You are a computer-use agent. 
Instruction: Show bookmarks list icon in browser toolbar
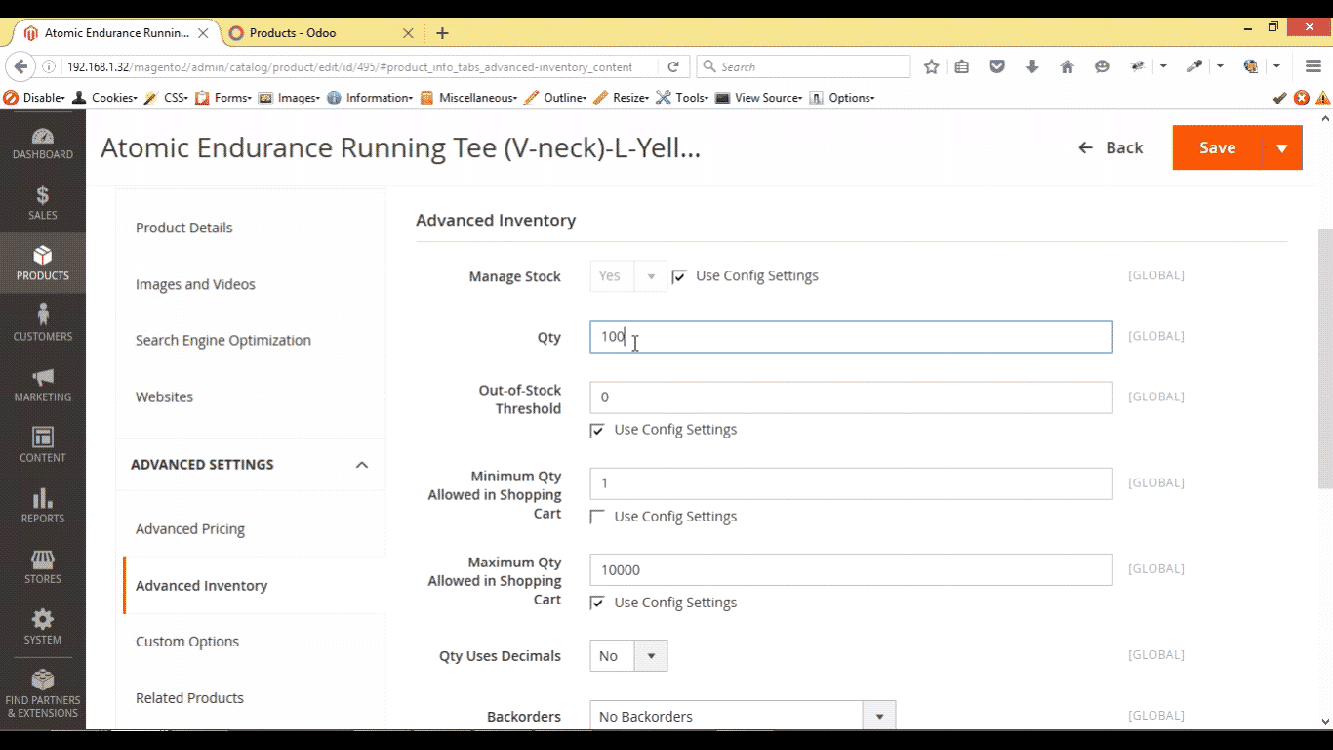pyautogui.click(x=962, y=67)
